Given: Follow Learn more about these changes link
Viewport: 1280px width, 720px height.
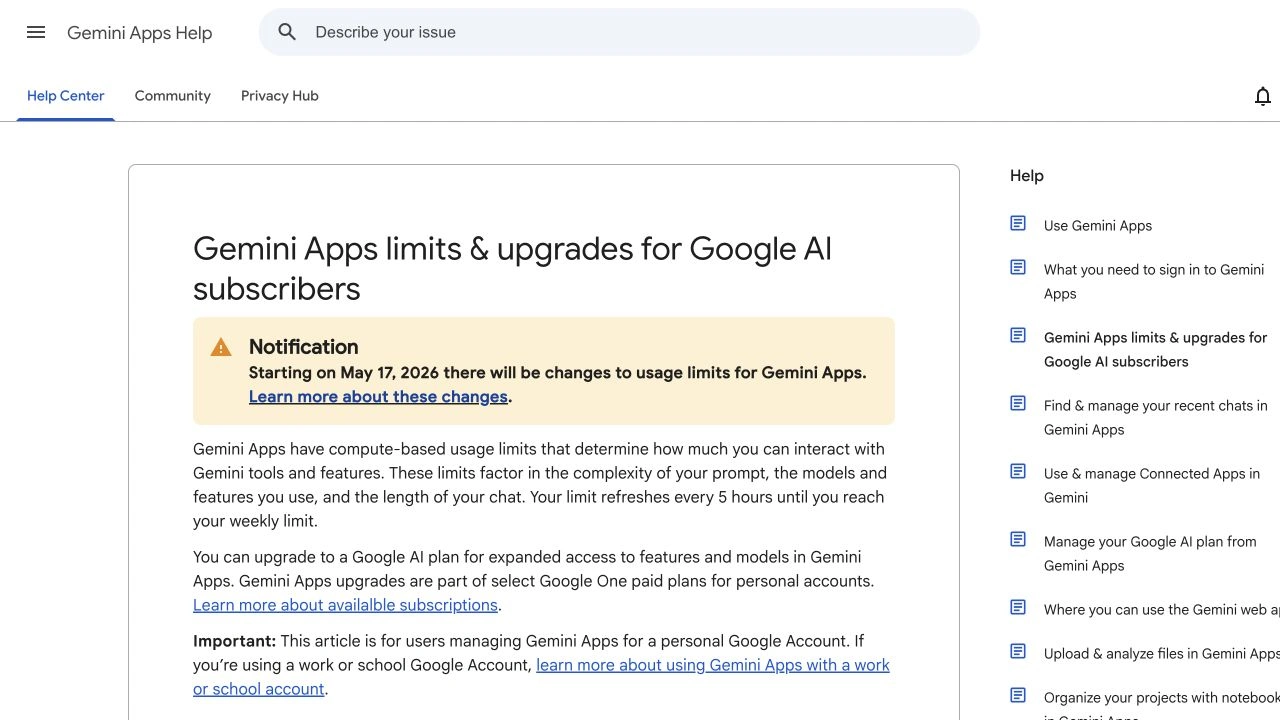Looking at the screenshot, I should pyautogui.click(x=378, y=397).
